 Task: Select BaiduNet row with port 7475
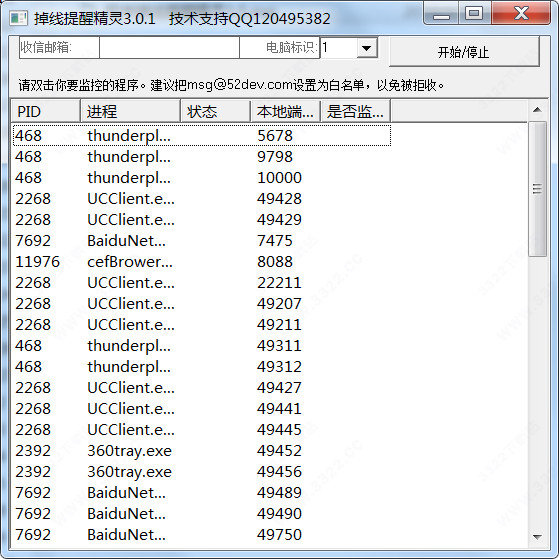202,241
